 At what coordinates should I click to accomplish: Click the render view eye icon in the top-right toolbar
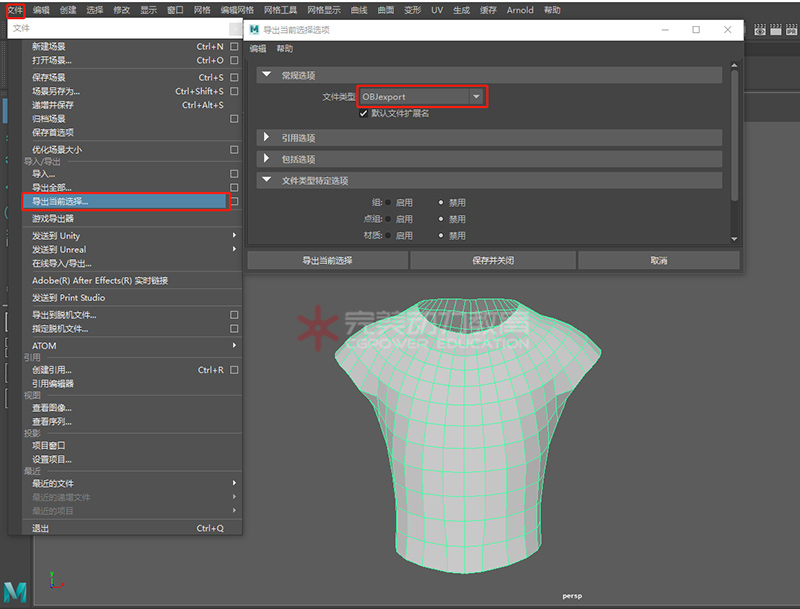pos(759,31)
